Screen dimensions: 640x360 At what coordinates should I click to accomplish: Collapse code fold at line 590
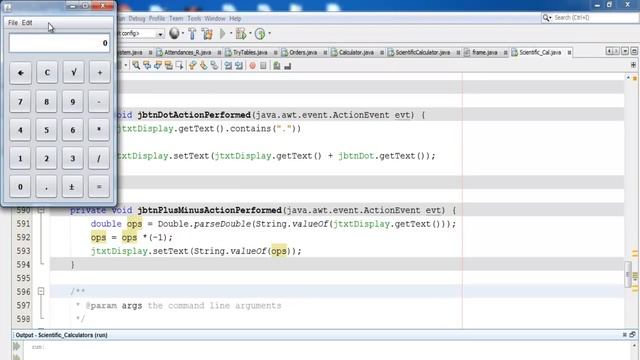41,211
